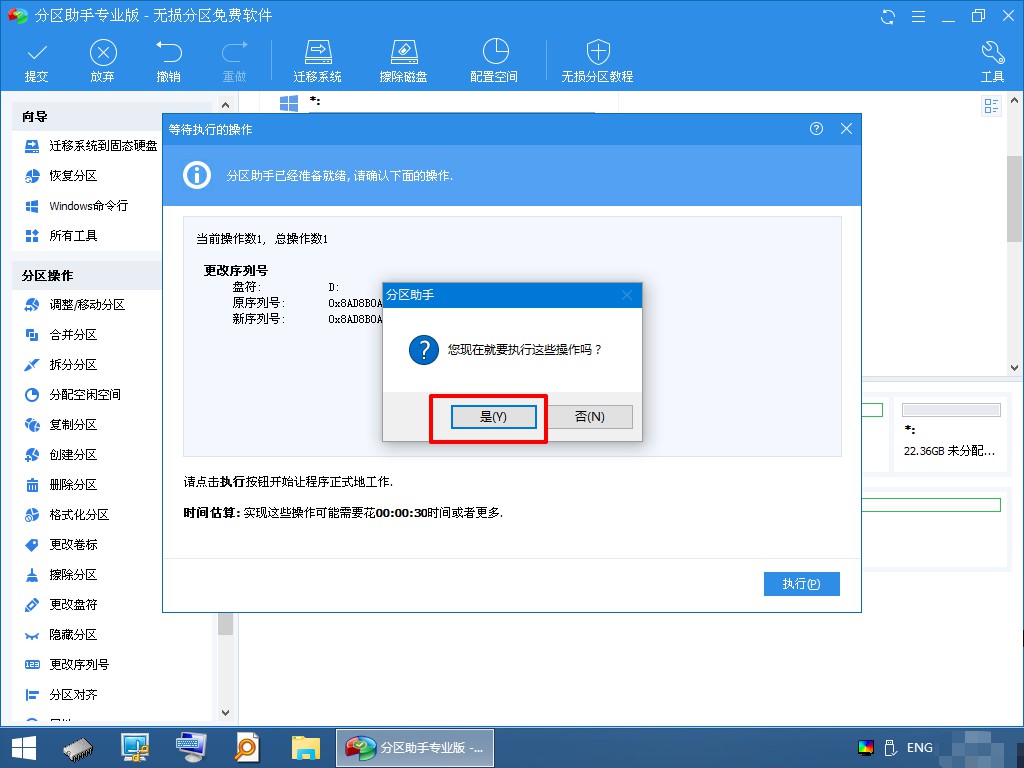Image resolution: width=1024 pixels, height=768 pixels.
Task: Open 无损分区教程 tutorial icon
Action: coord(598,61)
